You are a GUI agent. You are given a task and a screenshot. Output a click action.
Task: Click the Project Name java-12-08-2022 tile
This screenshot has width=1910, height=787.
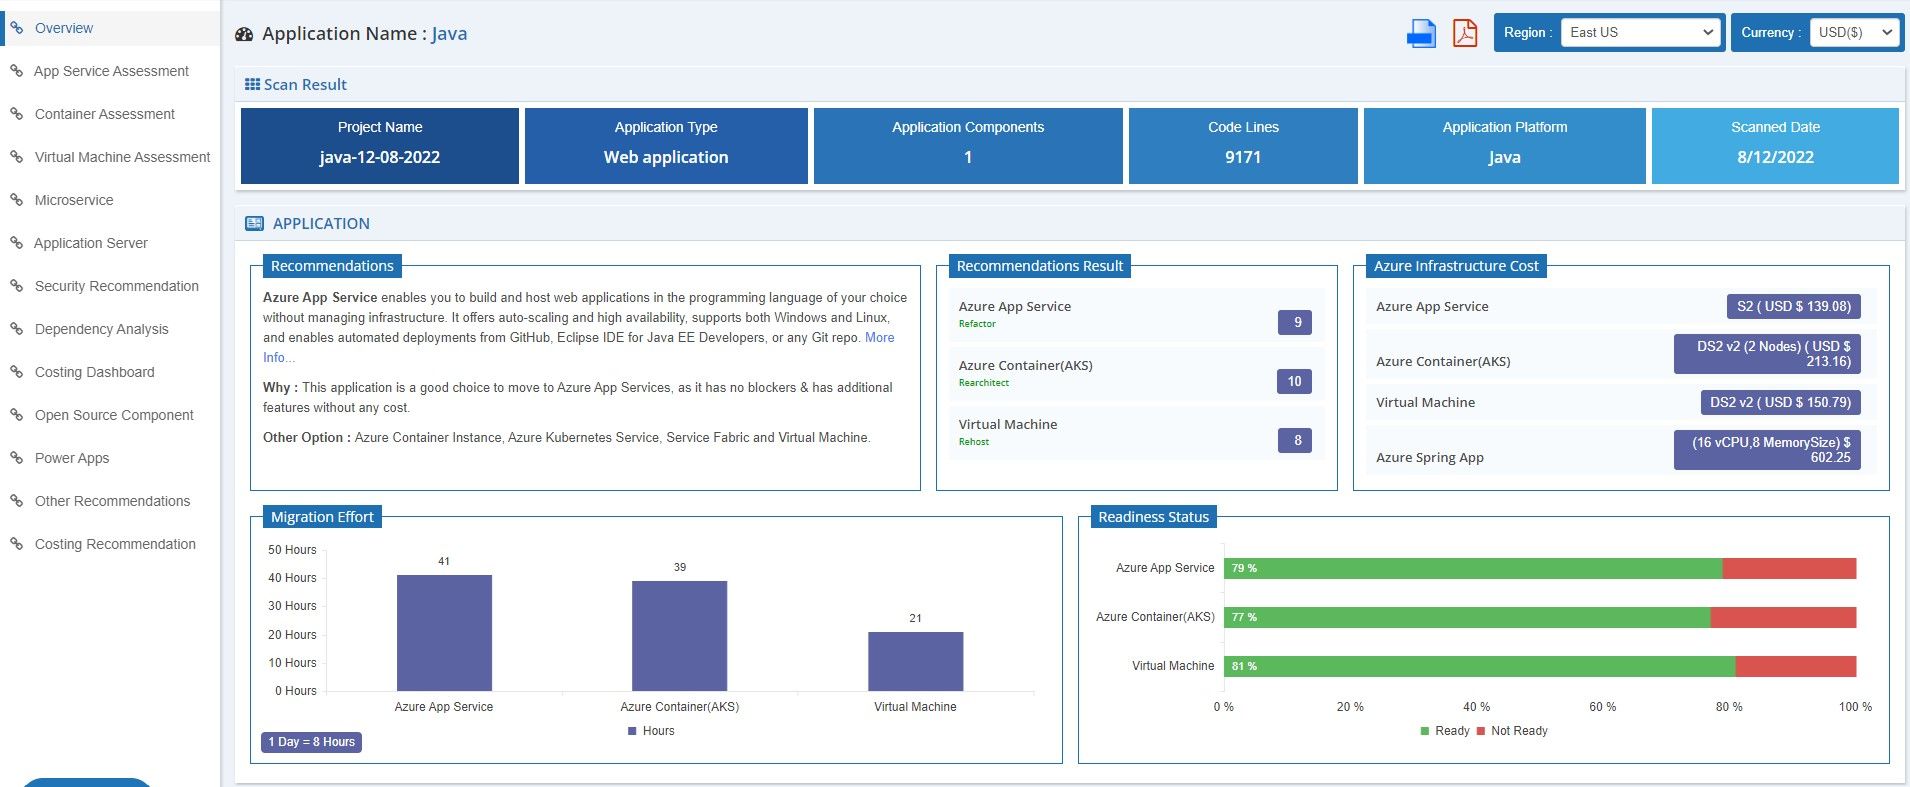[380, 146]
